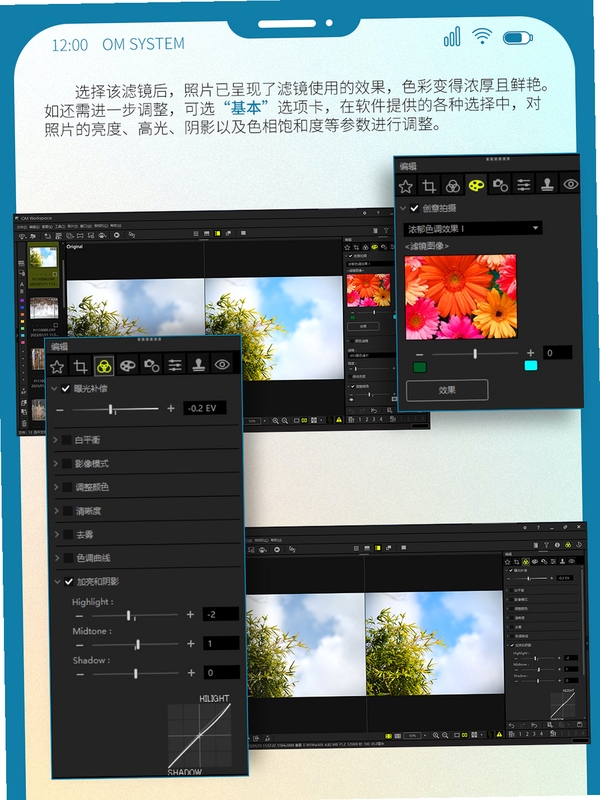Enable the 白平衡 checkbox
The image size is (600, 800).
coord(66,440)
